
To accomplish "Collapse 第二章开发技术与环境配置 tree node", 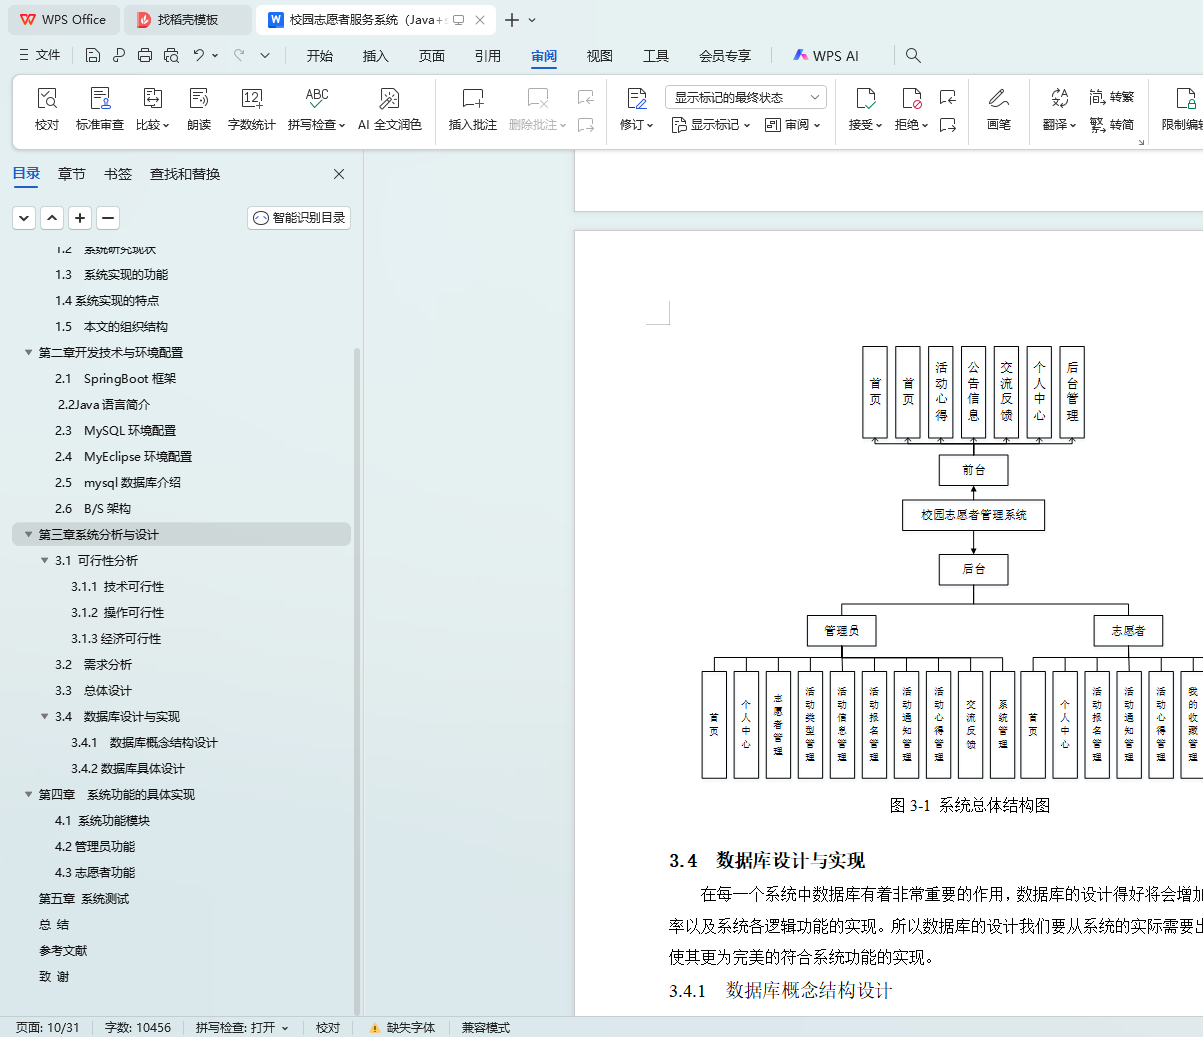I will (x=28, y=352).
